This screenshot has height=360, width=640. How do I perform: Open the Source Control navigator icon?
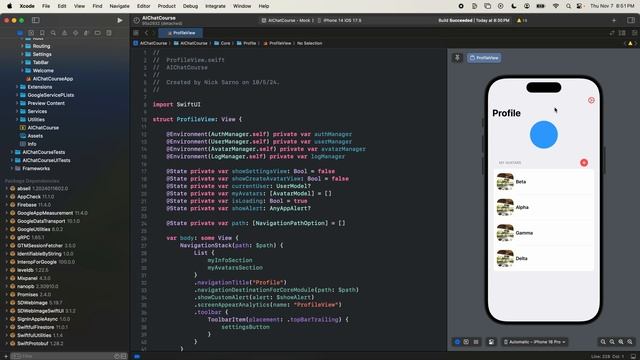pyautogui.click(x=31, y=33)
